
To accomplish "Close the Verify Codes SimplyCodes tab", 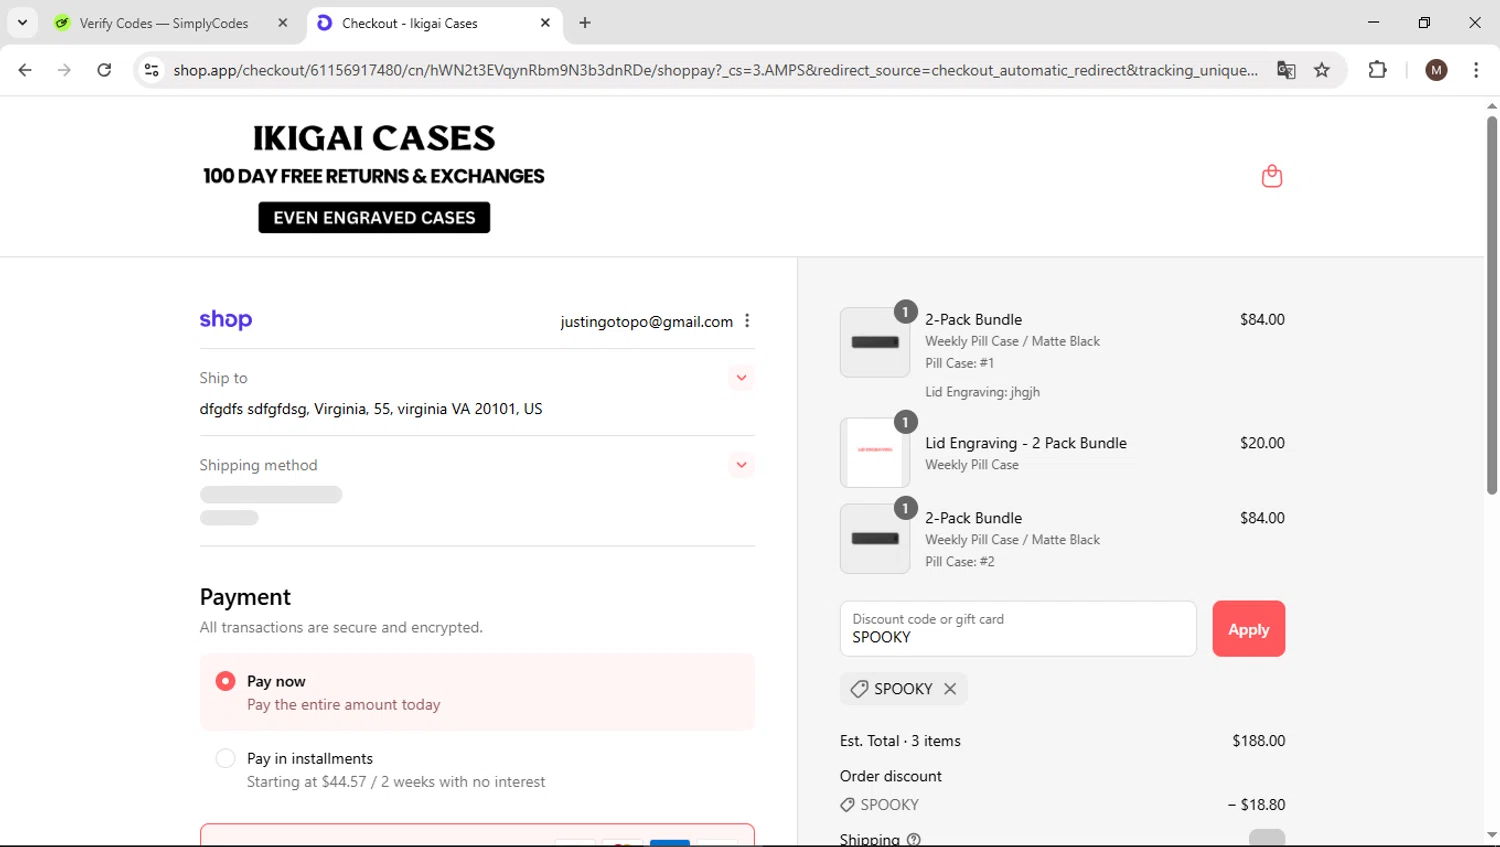I will [x=283, y=23].
